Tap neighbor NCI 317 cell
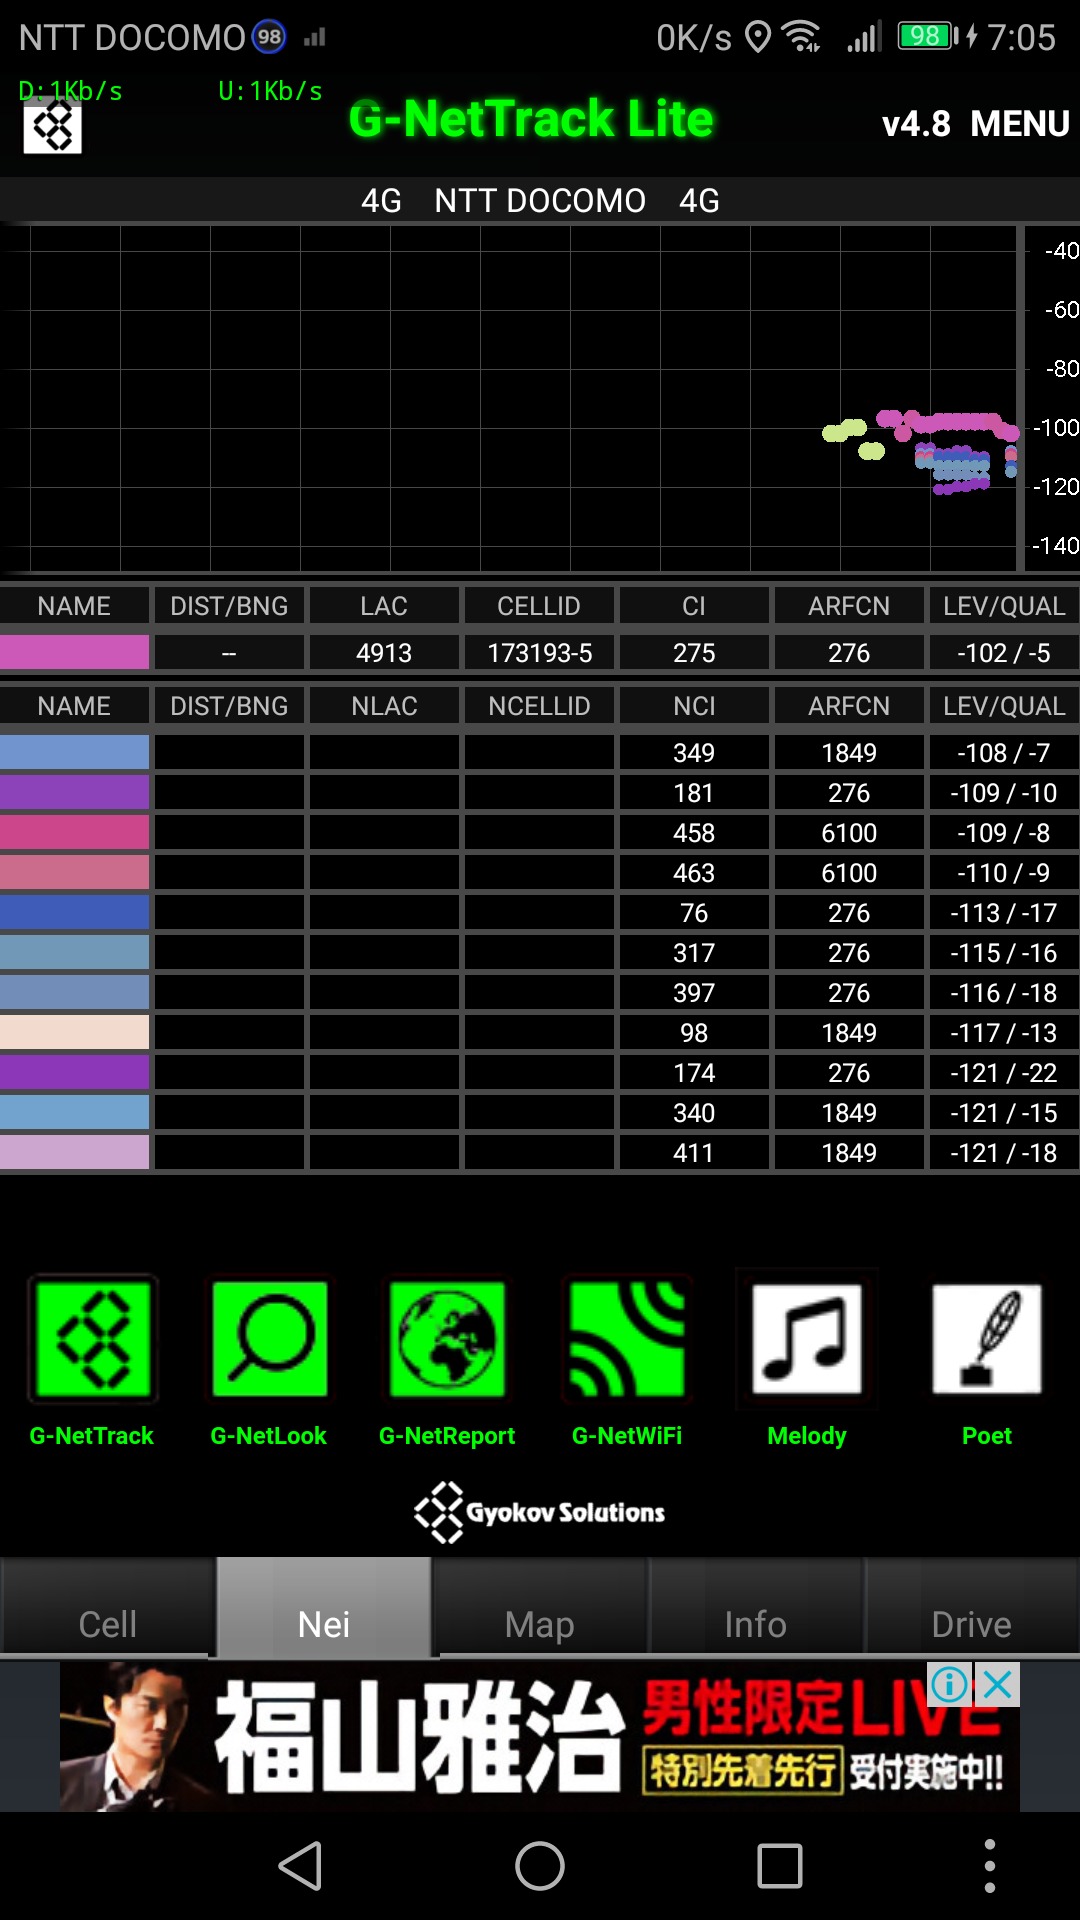 coord(694,952)
